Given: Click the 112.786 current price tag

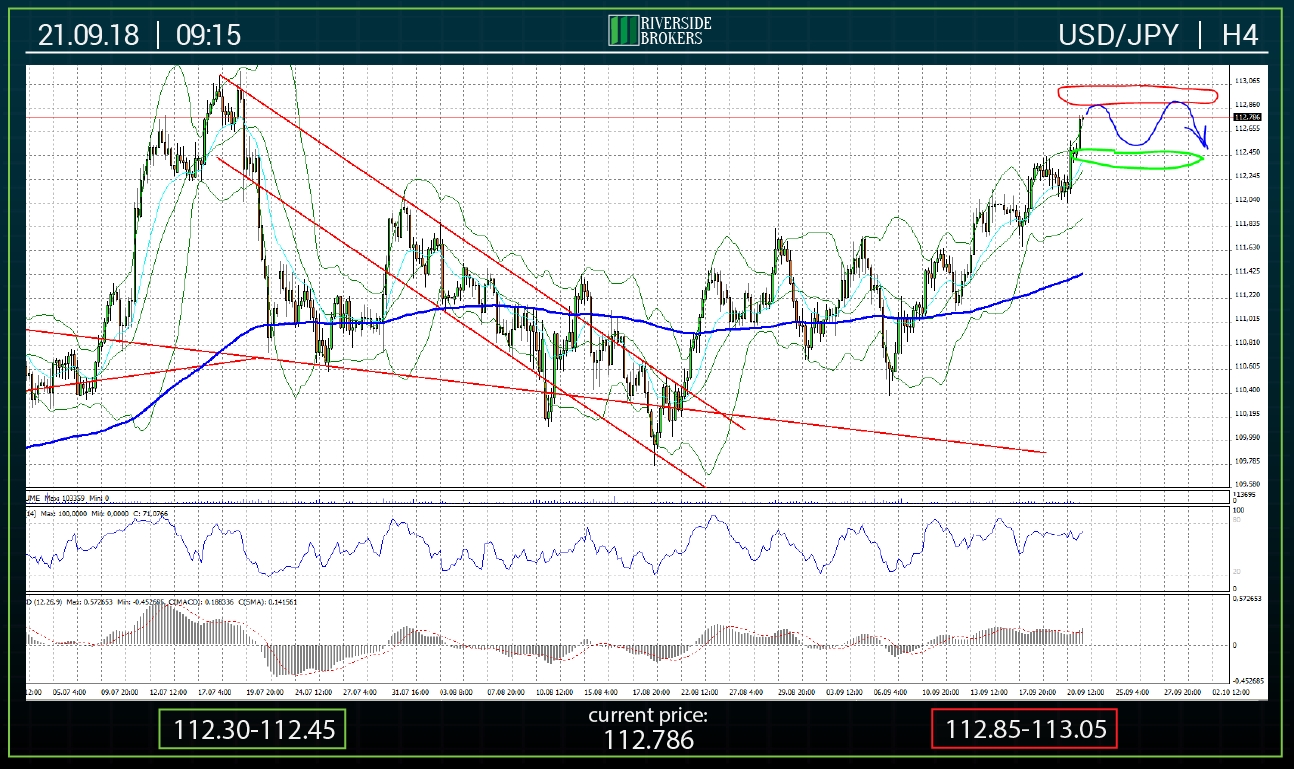Looking at the screenshot, I should pos(1245,116).
